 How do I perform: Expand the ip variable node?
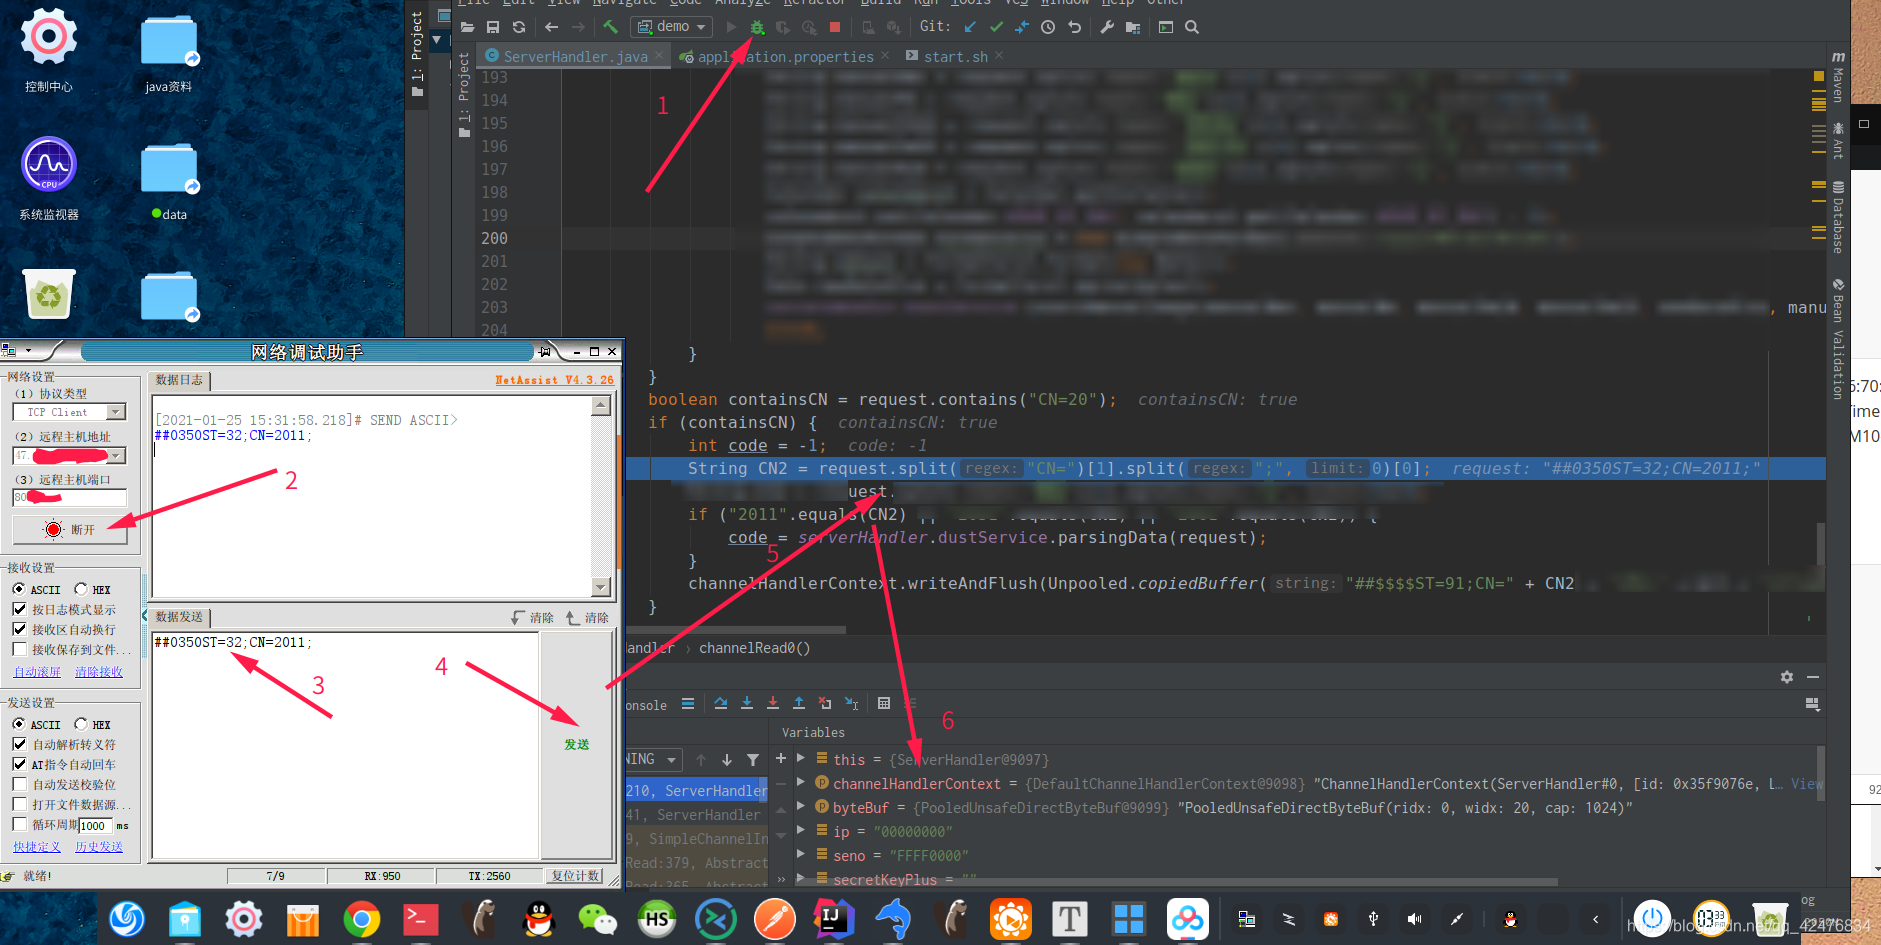tap(801, 830)
